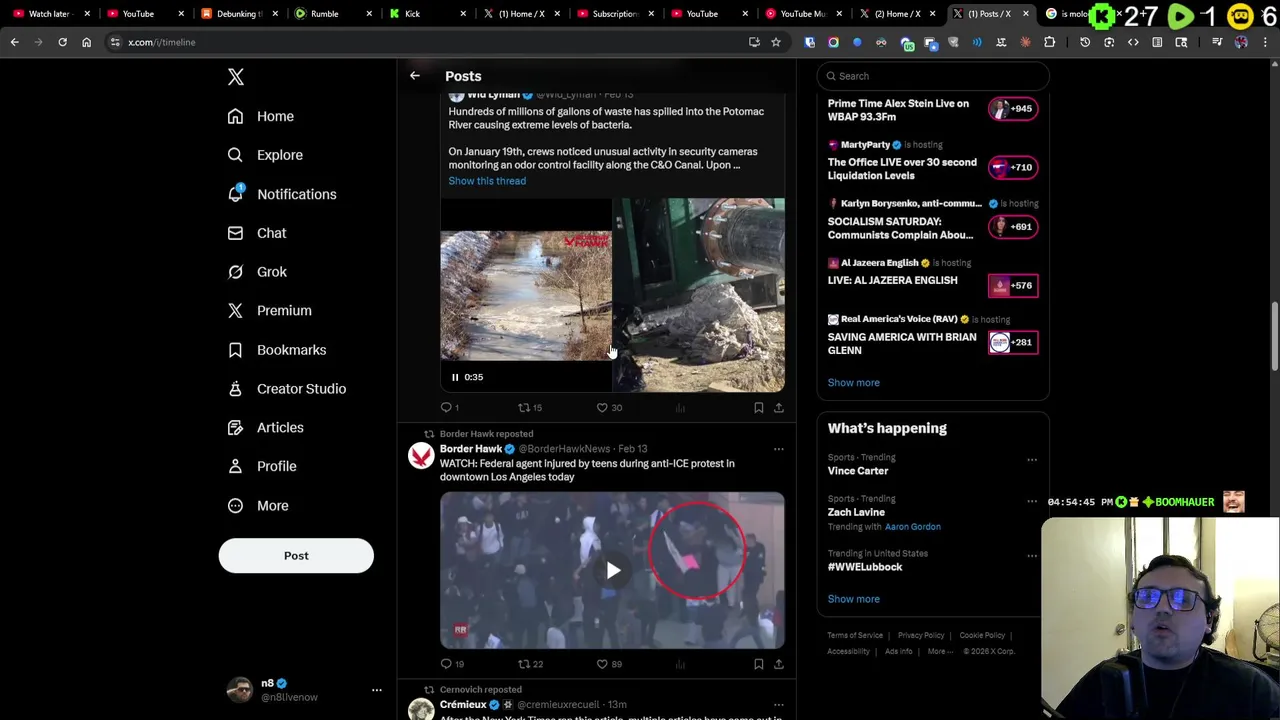The width and height of the screenshot is (1280, 720).
Task: Reload the page with browser refresh
Action: (x=62, y=42)
